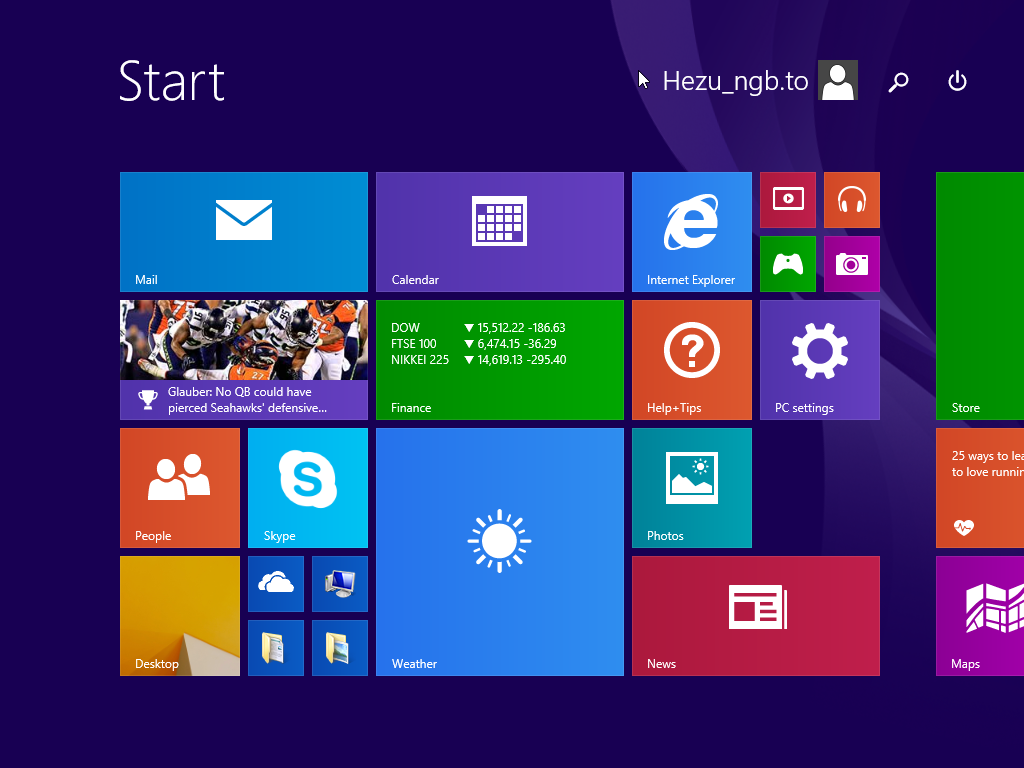Launch the Skype tile

(x=307, y=487)
